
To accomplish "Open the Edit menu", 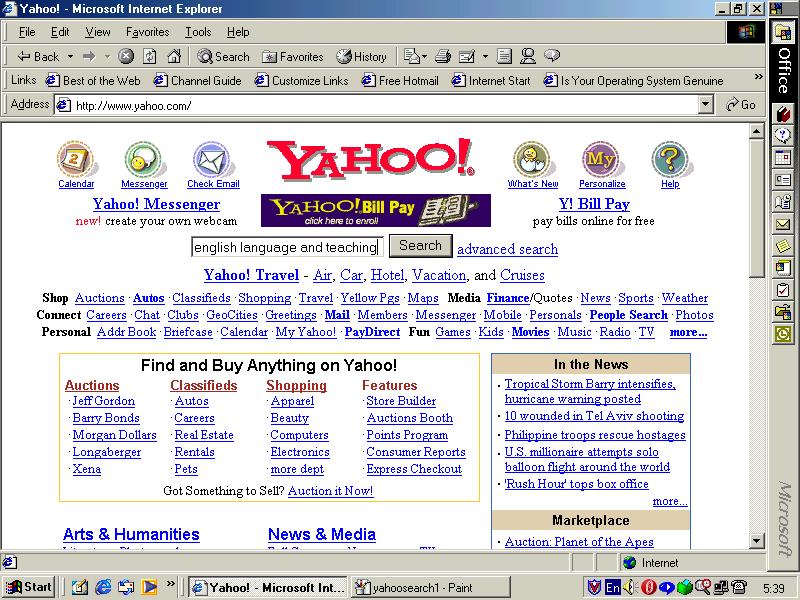I will tap(60, 32).
